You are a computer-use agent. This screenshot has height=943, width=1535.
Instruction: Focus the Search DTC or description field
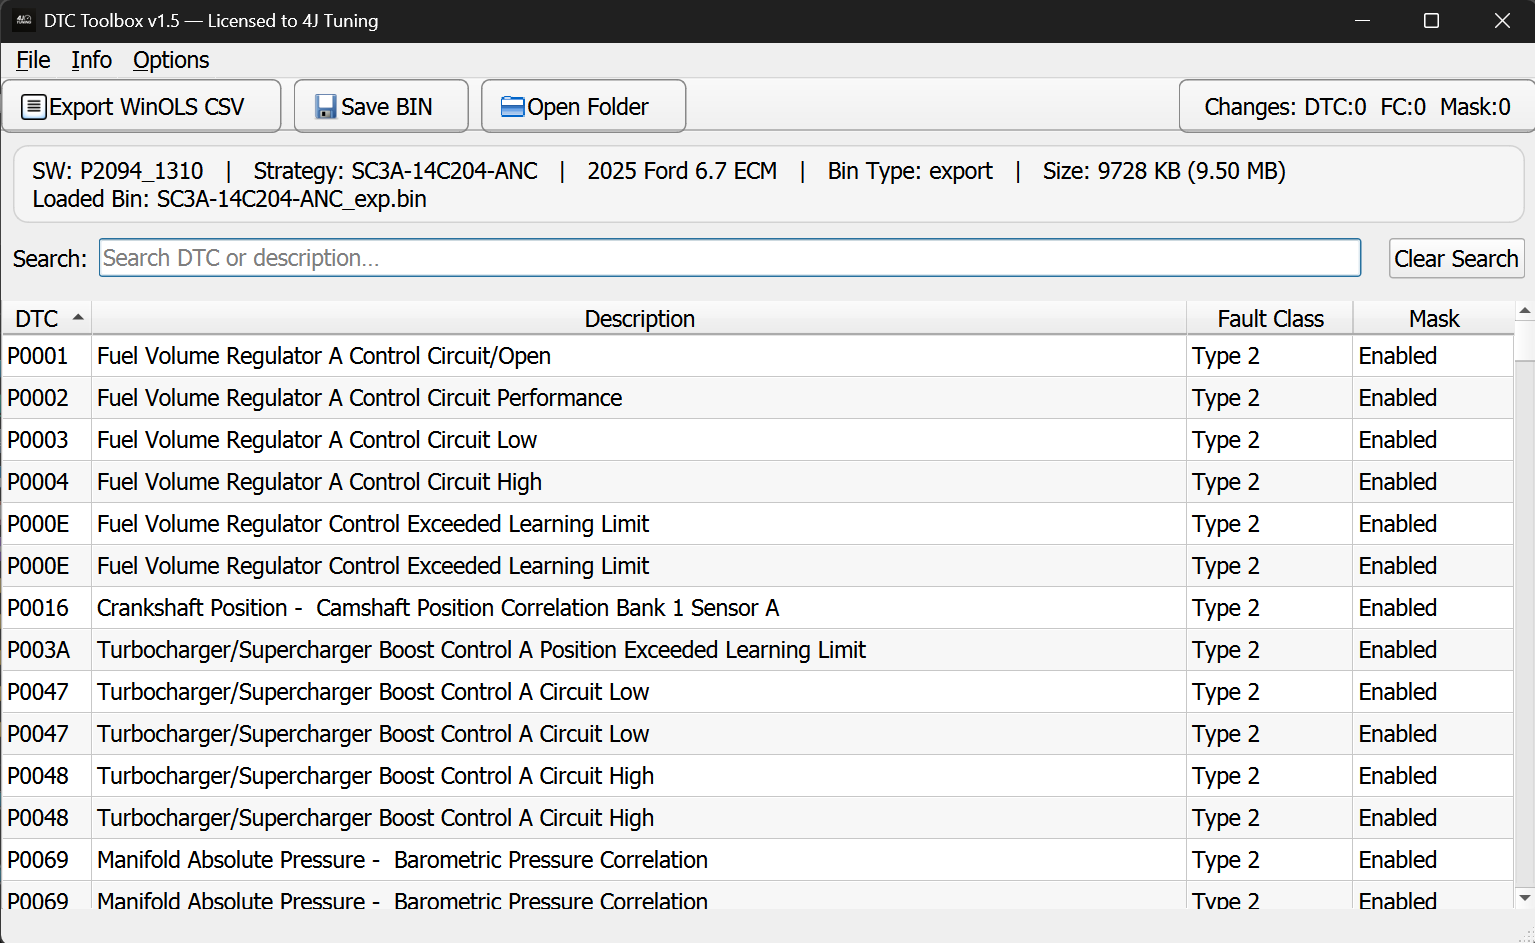(x=729, y=258)
